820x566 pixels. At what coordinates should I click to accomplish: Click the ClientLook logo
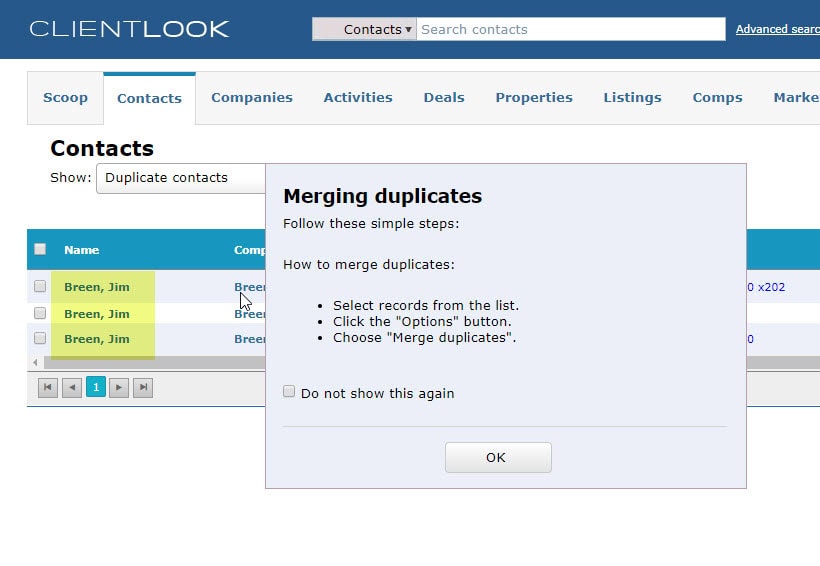129,29
